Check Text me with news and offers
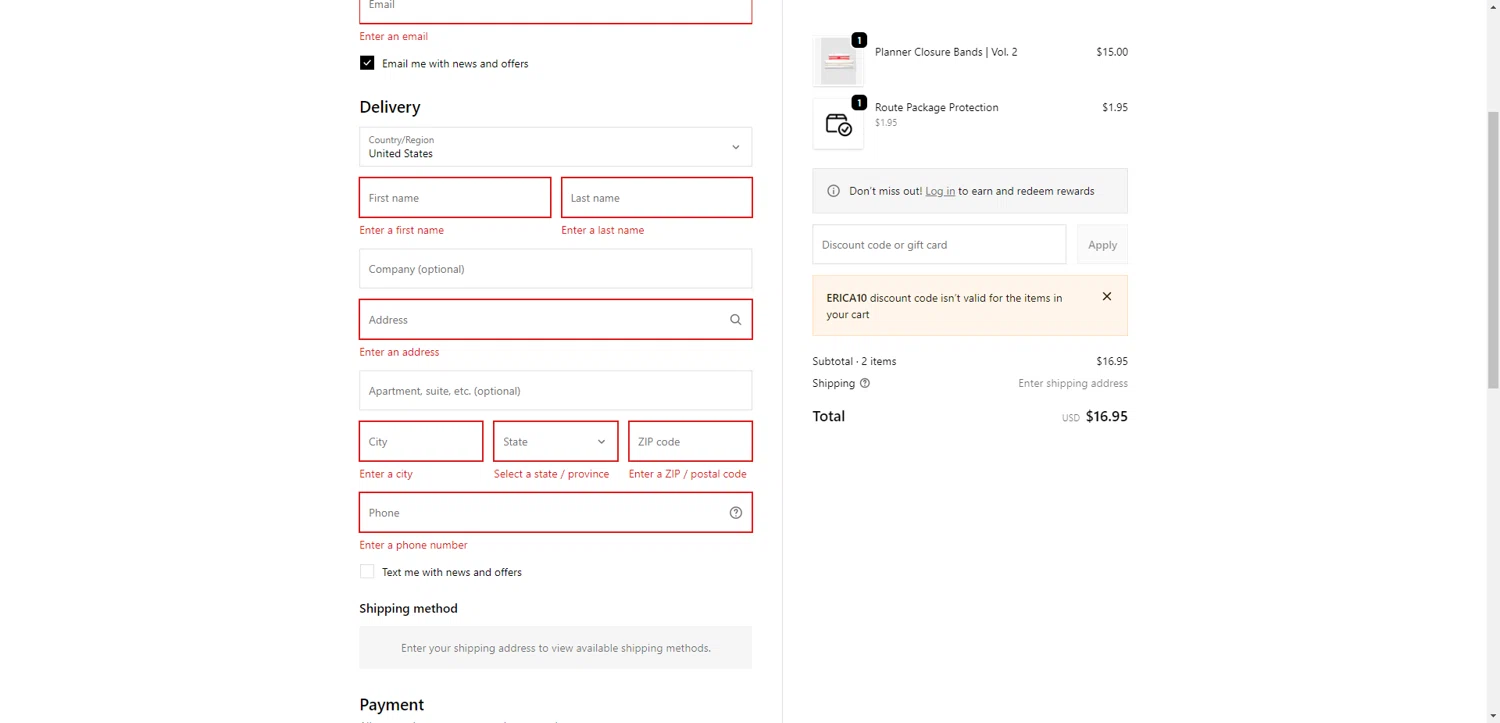The height and width of the screenshot is (723, 1500). (x=367, y=572)
